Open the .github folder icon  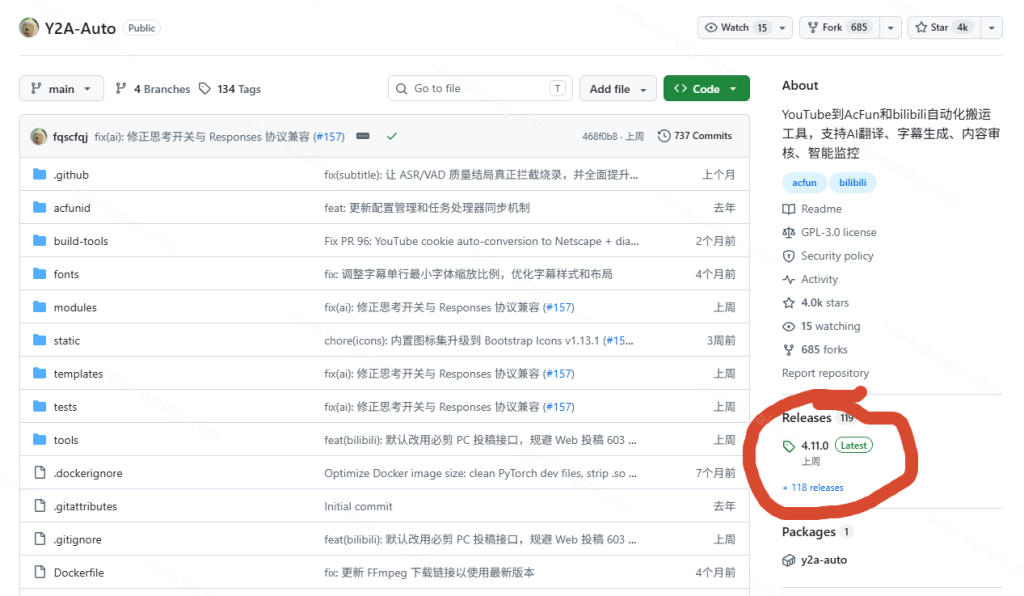coord(40,174)
